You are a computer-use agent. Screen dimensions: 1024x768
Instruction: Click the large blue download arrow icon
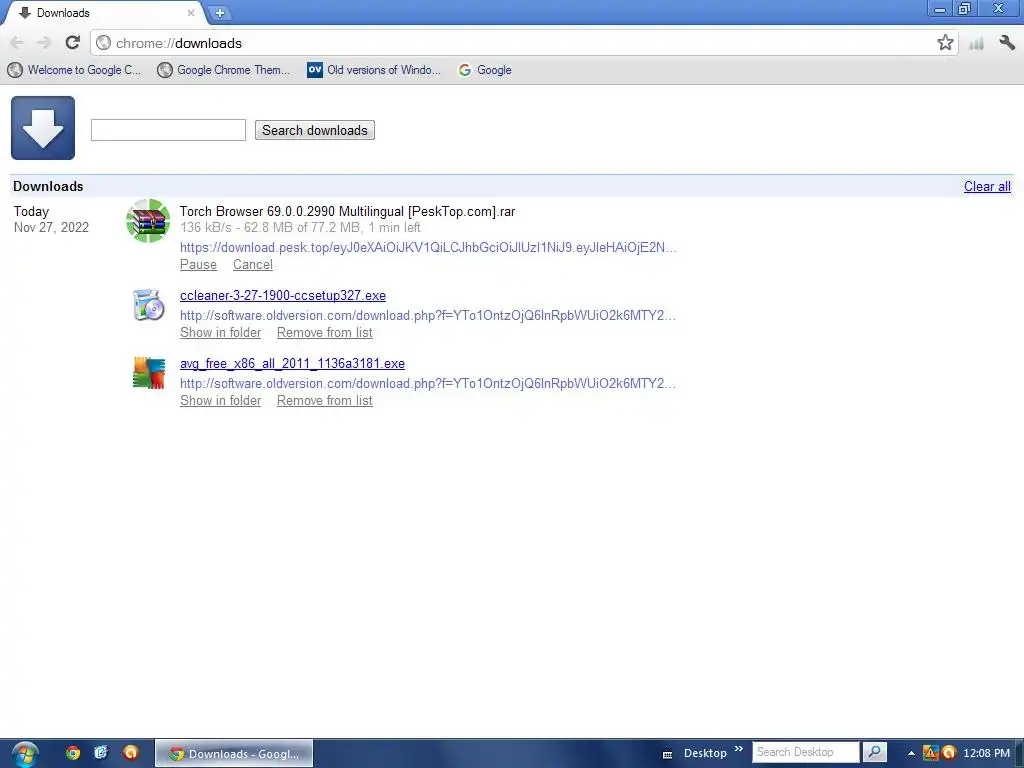point(43,128)
